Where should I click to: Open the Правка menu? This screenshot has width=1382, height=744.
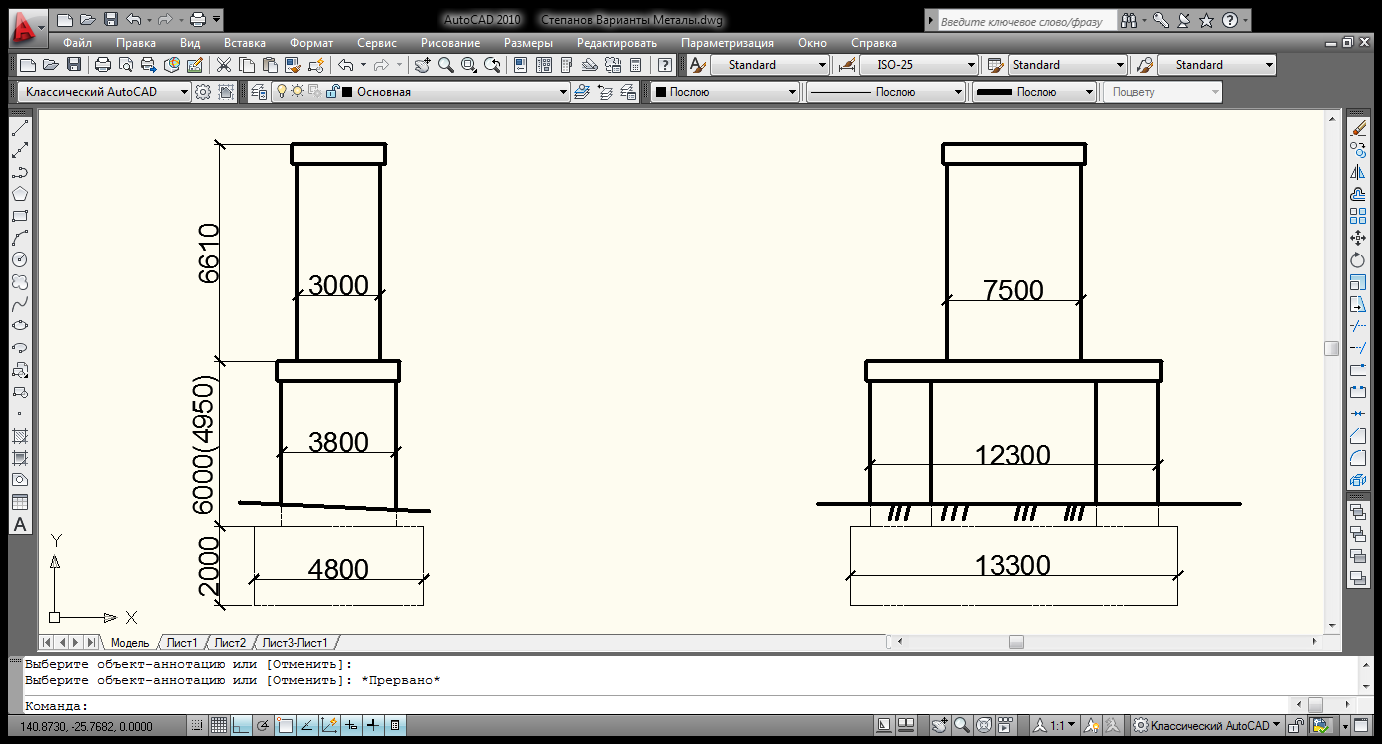point(136,43)
